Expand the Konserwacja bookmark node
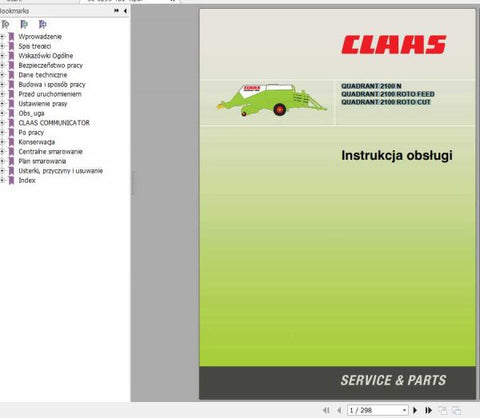Image resolution: width=480 pixels, height=418 pixels. click(x=2, y=142)
